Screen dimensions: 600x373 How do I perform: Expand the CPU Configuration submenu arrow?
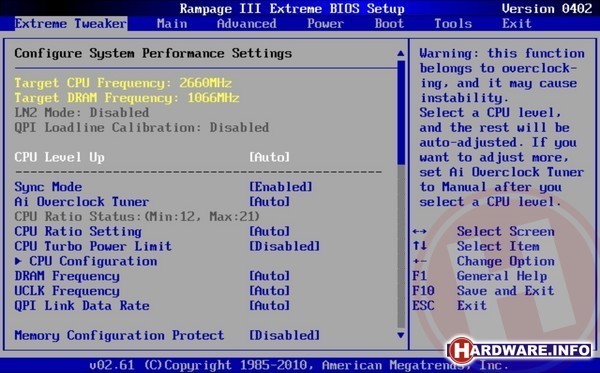tap(18, 261)
